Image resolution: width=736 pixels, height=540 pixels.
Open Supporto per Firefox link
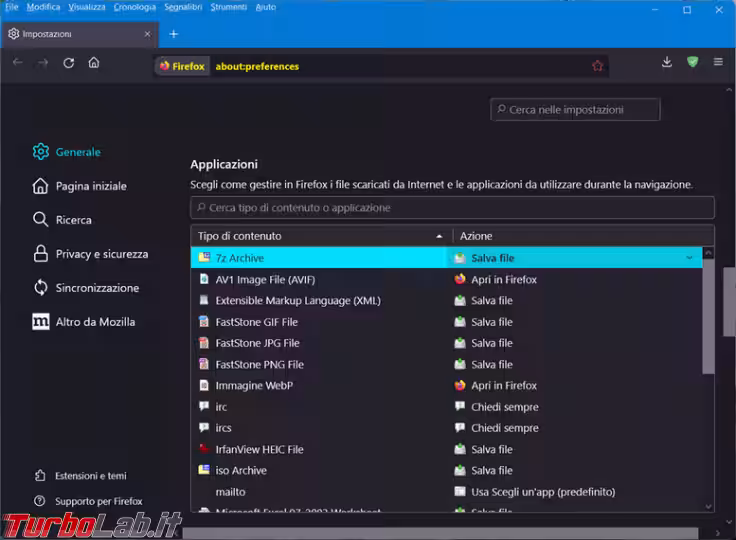click(88, 501)
